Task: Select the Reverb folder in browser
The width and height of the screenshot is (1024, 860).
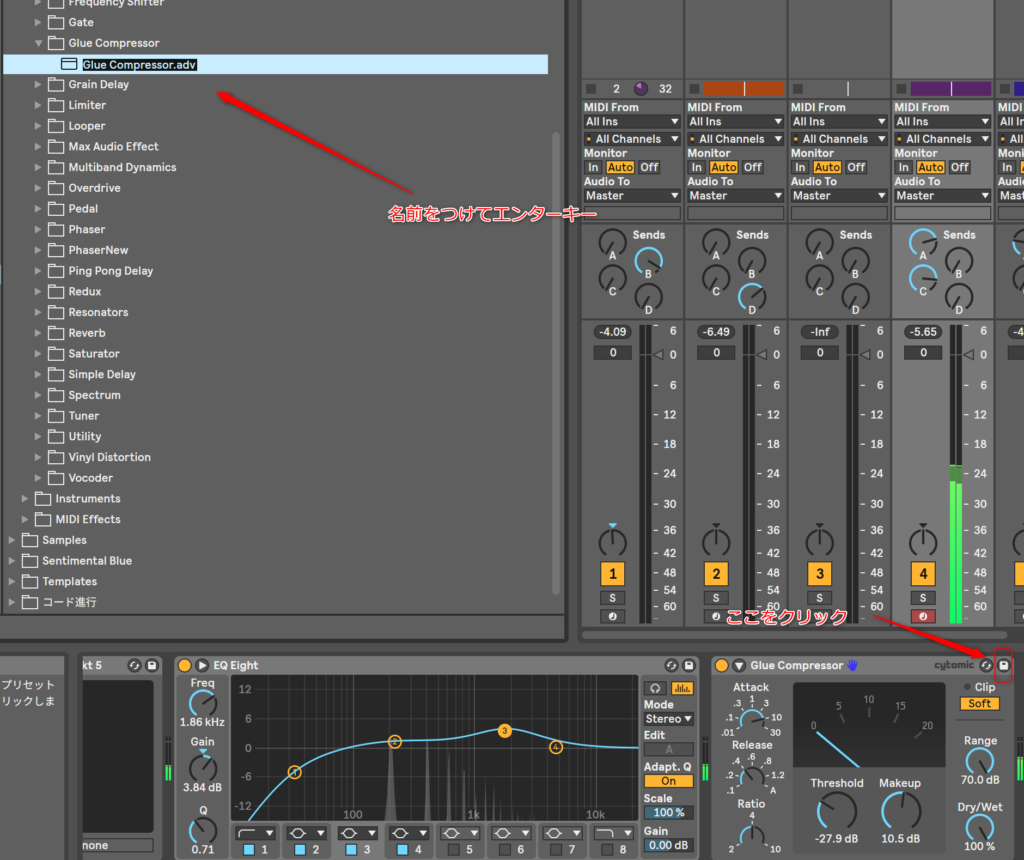Action: 86,333
